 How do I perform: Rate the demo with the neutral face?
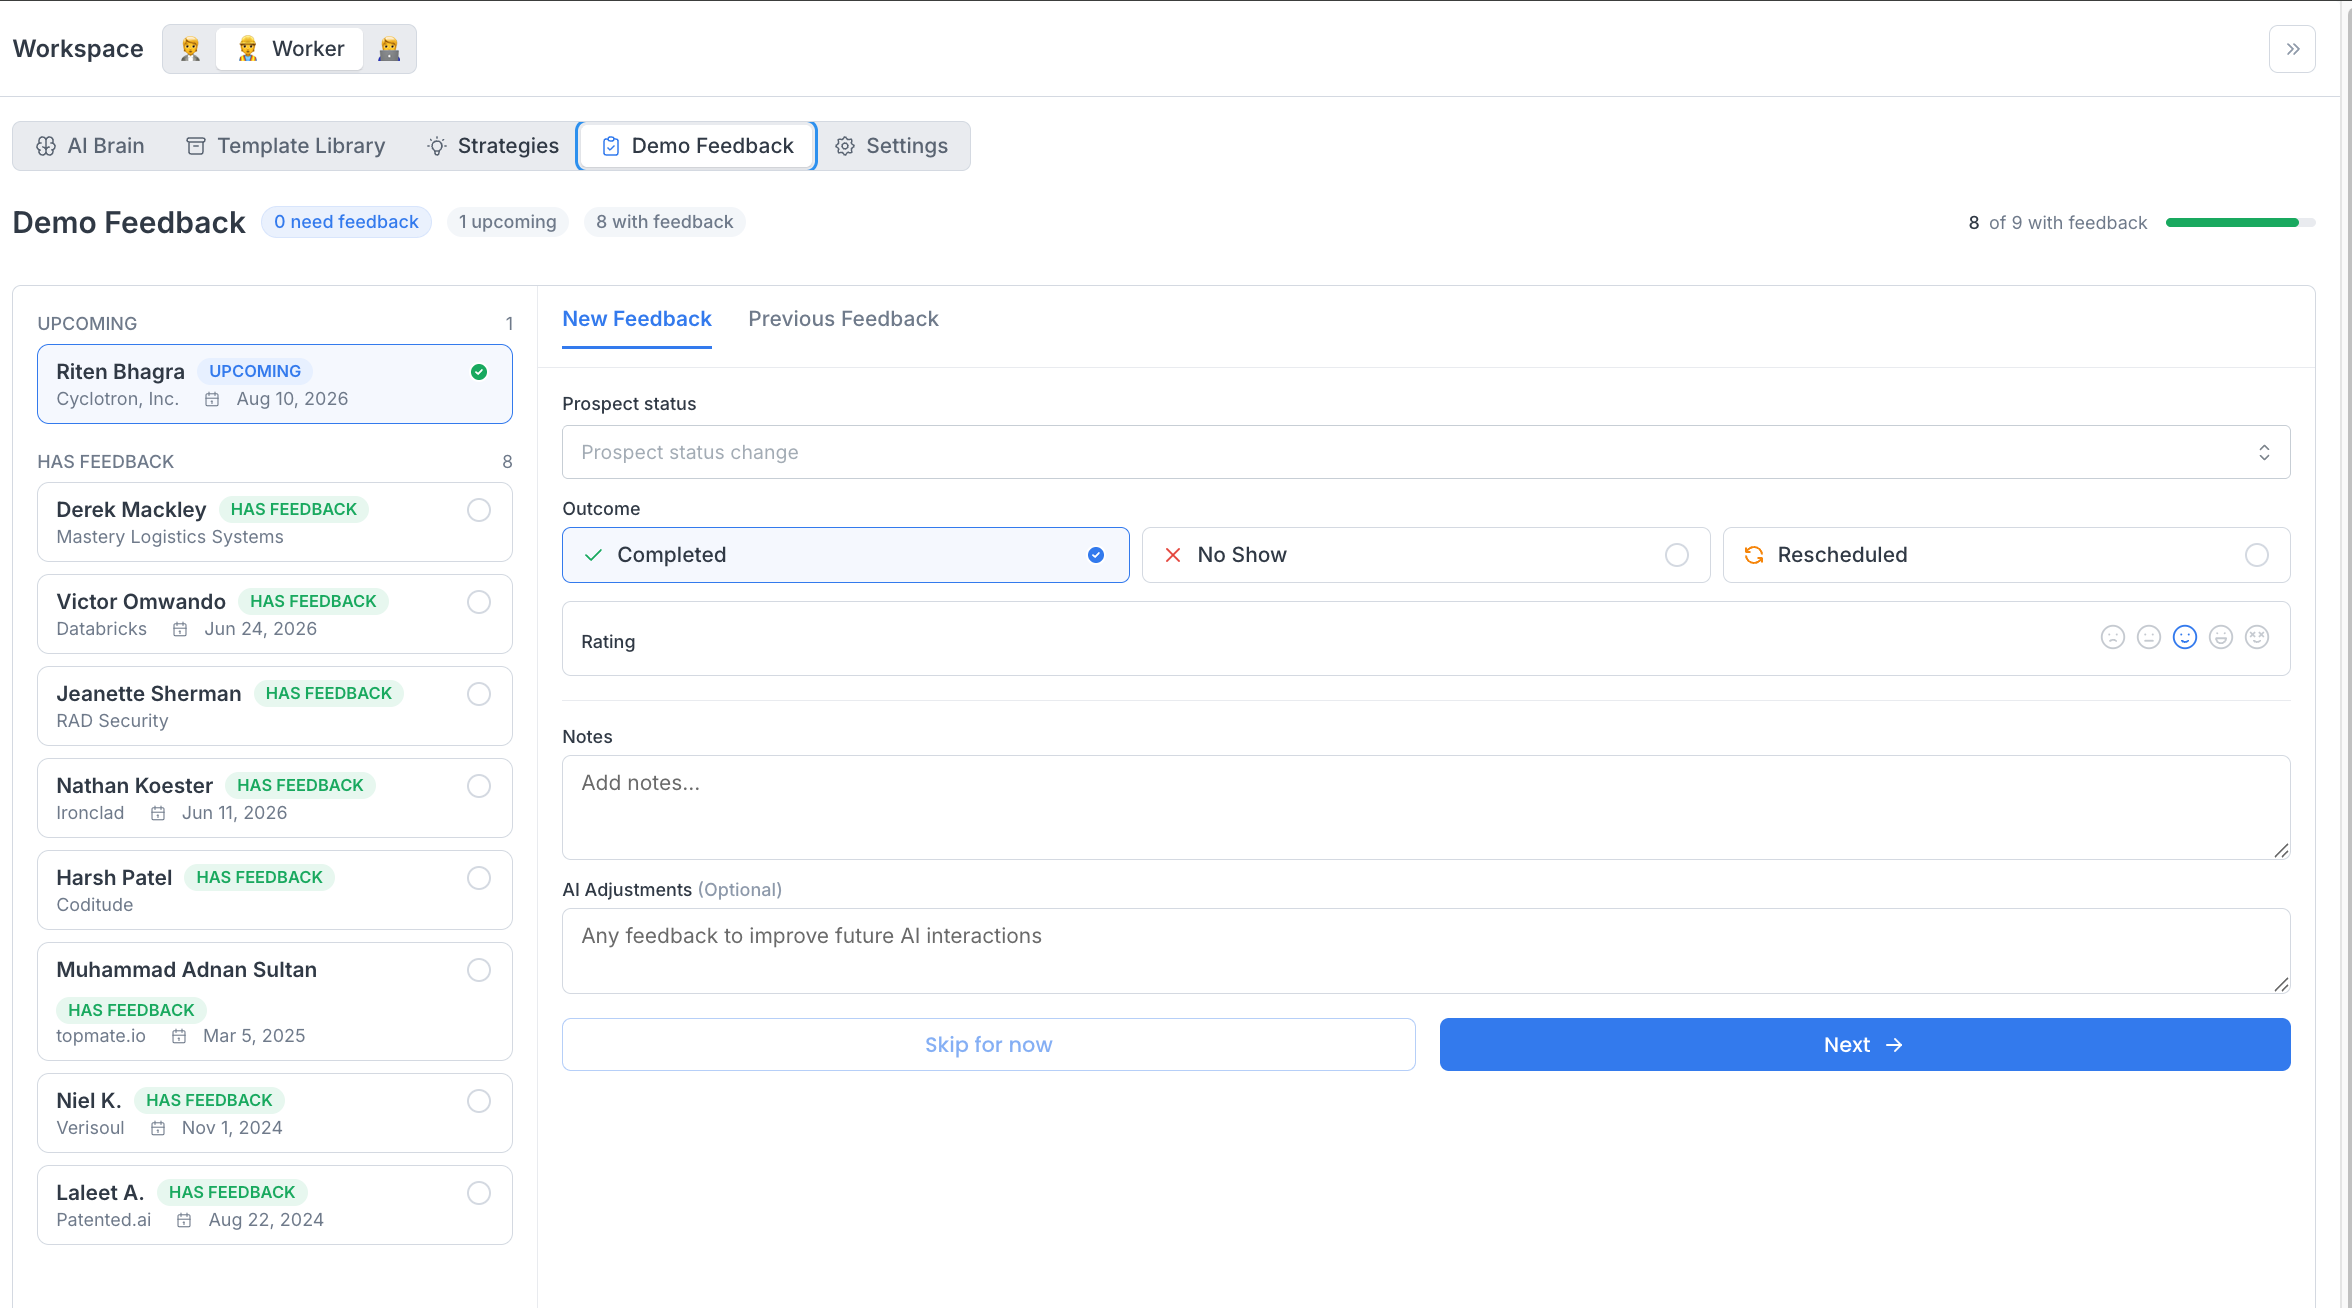click(x=2148, y=637)
